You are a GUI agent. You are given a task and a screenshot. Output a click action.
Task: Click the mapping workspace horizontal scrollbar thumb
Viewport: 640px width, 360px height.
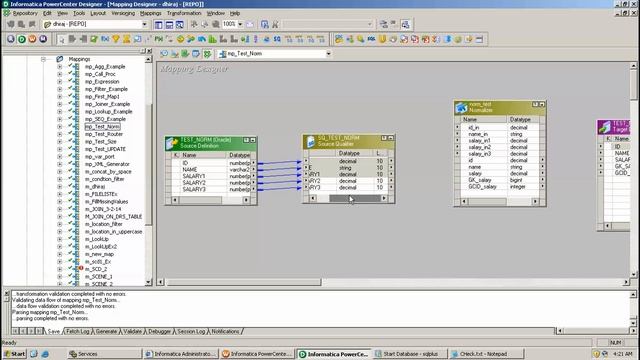click(x=243, y=282)
